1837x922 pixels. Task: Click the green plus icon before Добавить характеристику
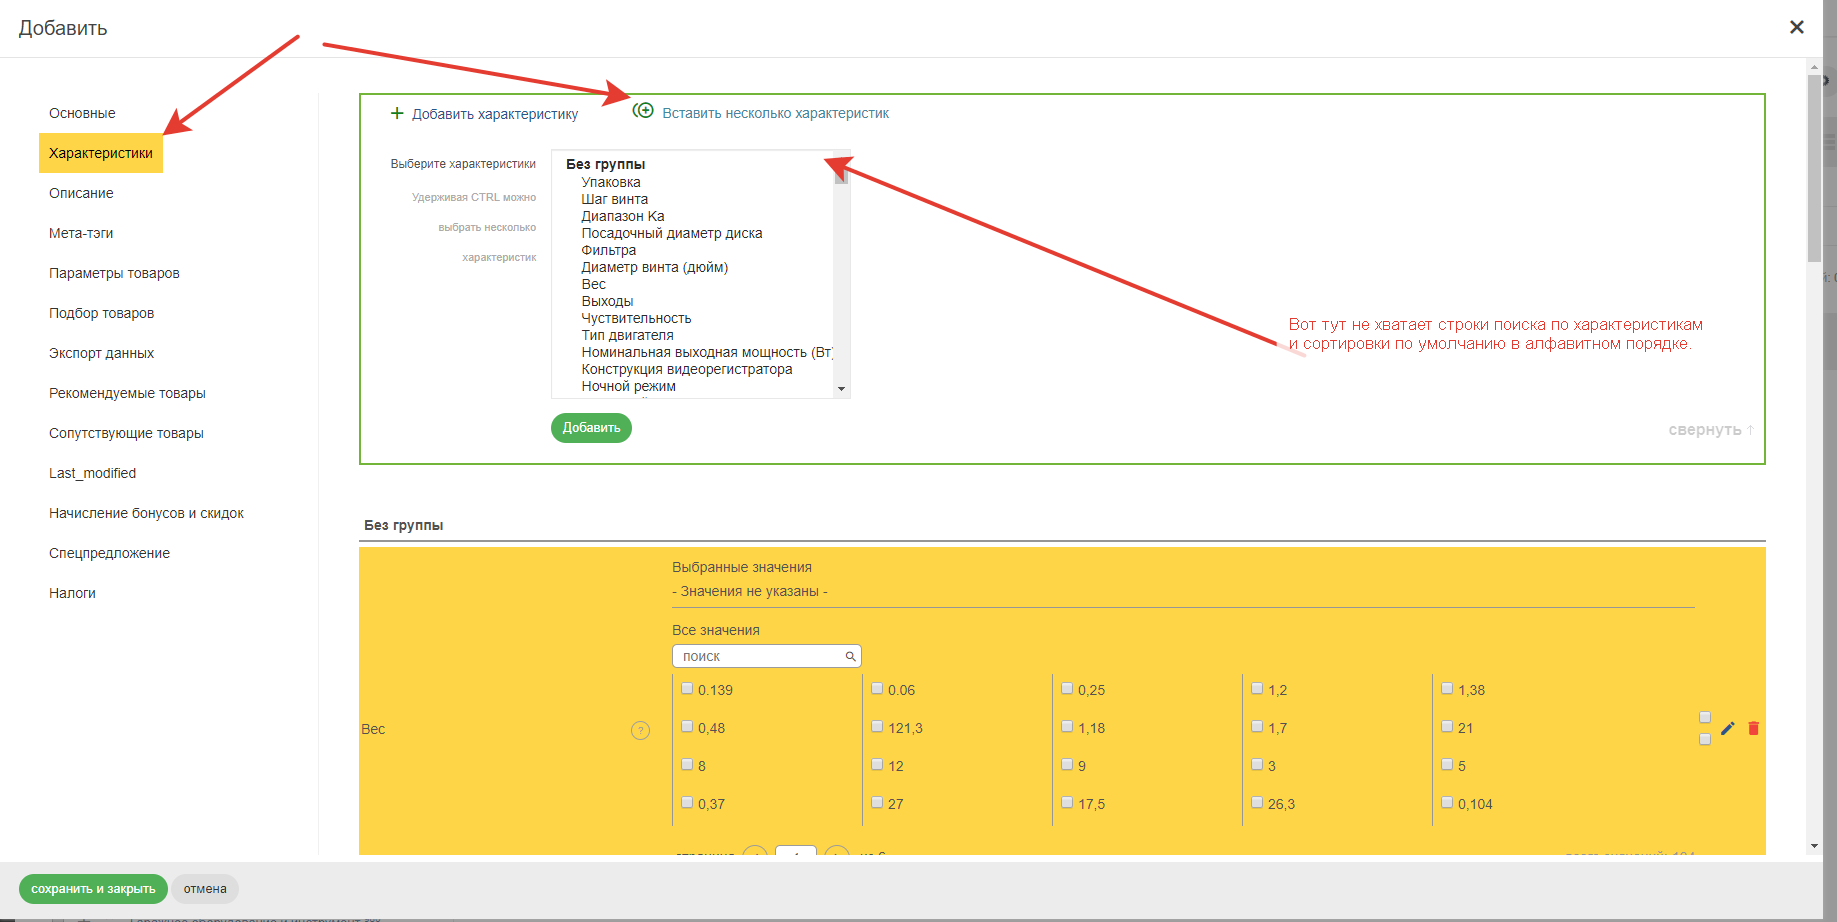(397, 113)
